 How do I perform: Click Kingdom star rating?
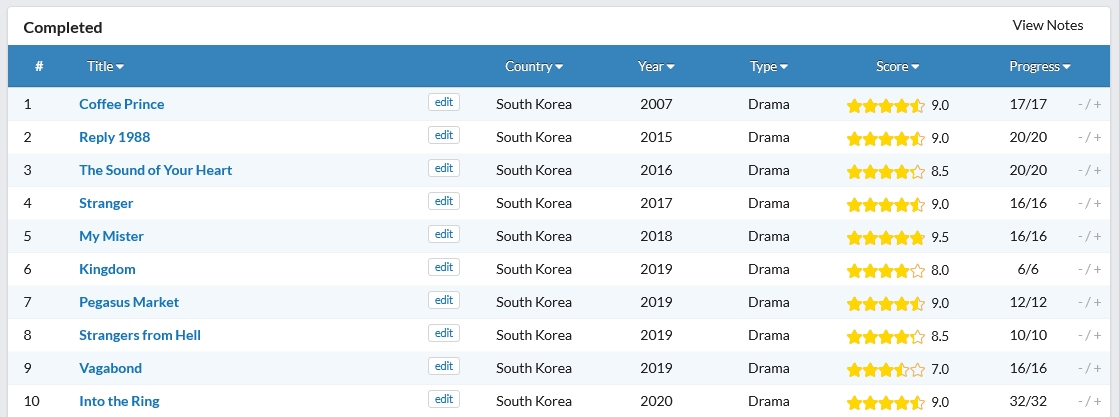tap(886, 271)
